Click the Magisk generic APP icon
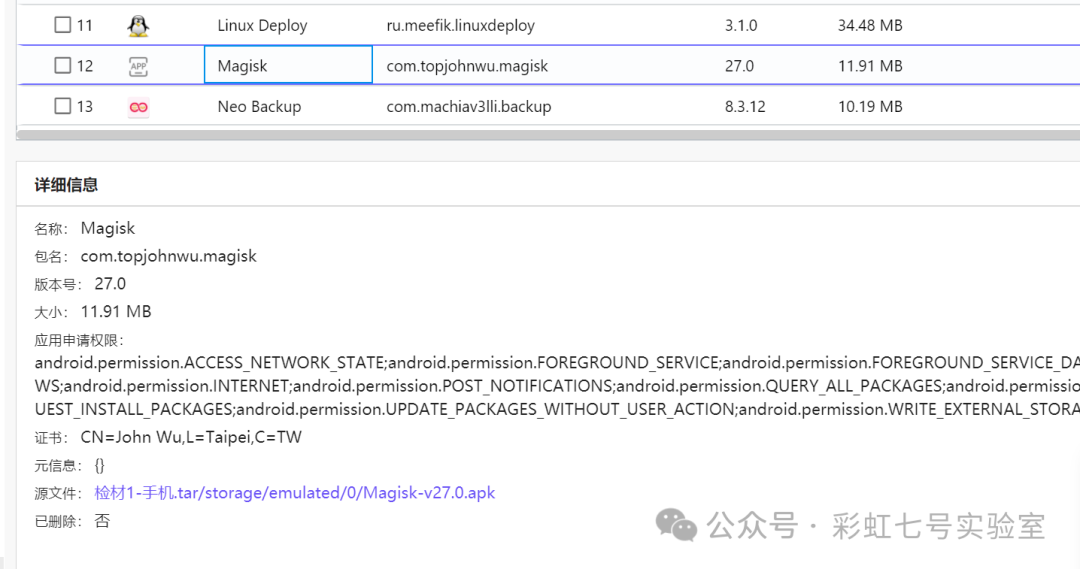The image size is (1080, 569). click(138, 66)
